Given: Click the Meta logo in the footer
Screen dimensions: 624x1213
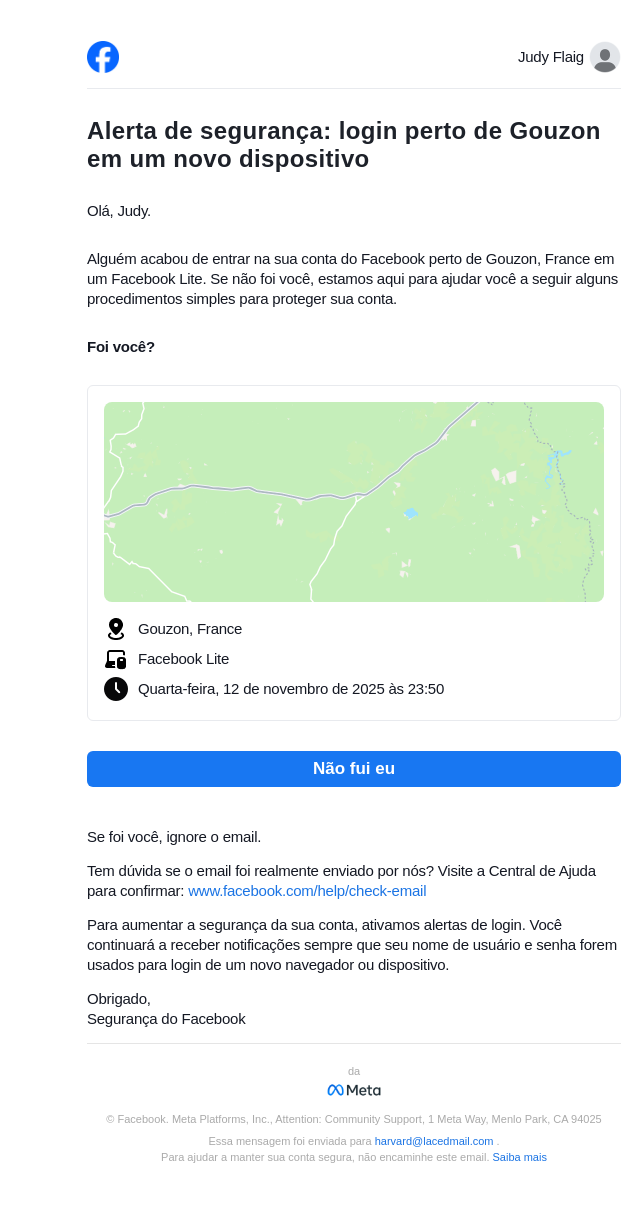Looking at the screenshot, I should 354,1090.
